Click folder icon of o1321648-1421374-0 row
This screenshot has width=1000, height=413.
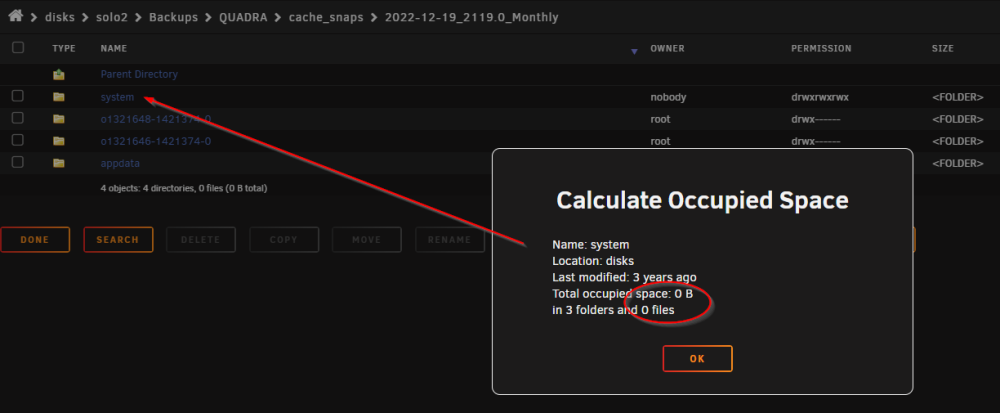coord(59,119)
